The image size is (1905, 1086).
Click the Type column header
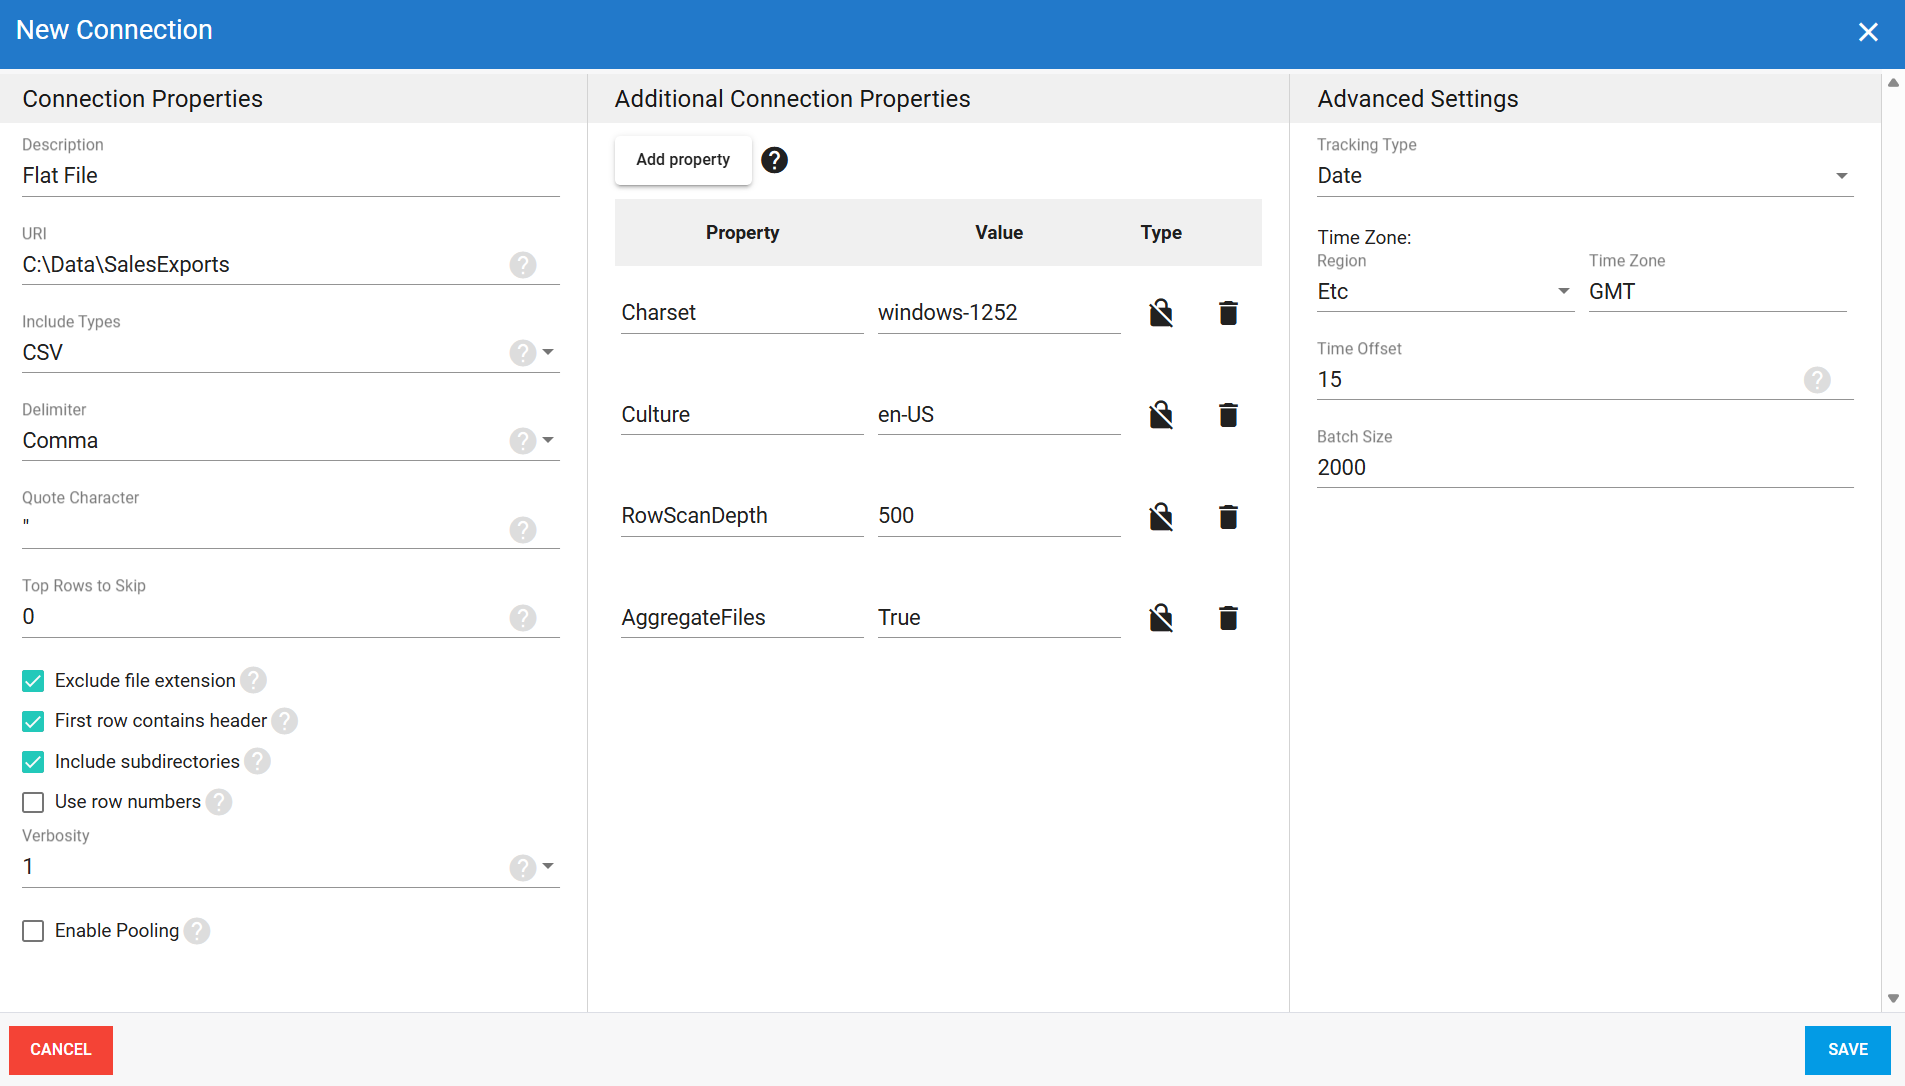pos(1161,233)
